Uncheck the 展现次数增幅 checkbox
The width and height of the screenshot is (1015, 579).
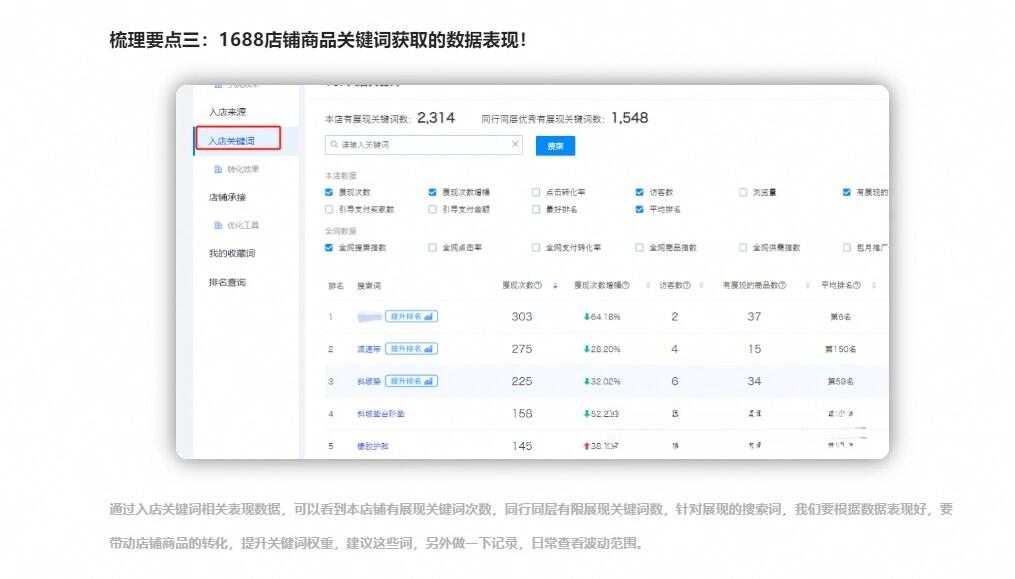click(432, 192)
